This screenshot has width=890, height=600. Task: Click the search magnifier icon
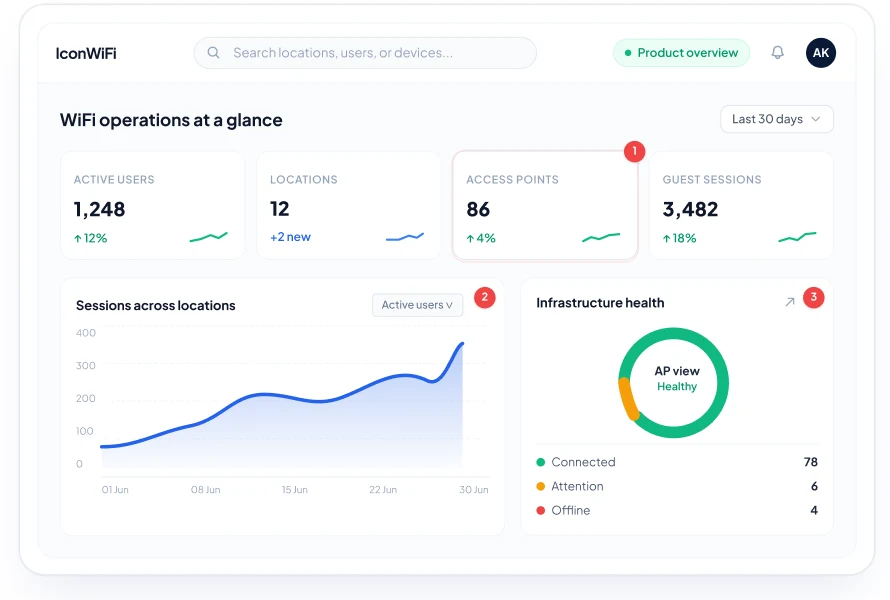coord(213,53)
